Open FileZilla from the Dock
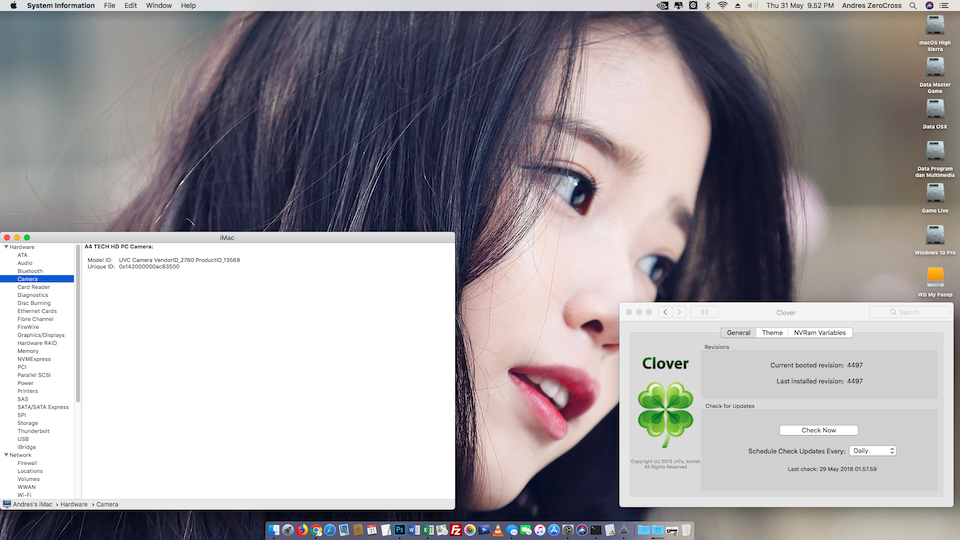Viewport: 960px width, 540px height. 456,530
